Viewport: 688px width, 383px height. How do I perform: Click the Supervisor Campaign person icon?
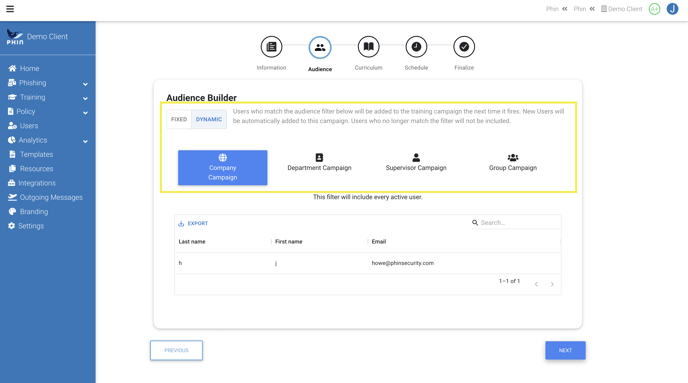coord(416,157)
